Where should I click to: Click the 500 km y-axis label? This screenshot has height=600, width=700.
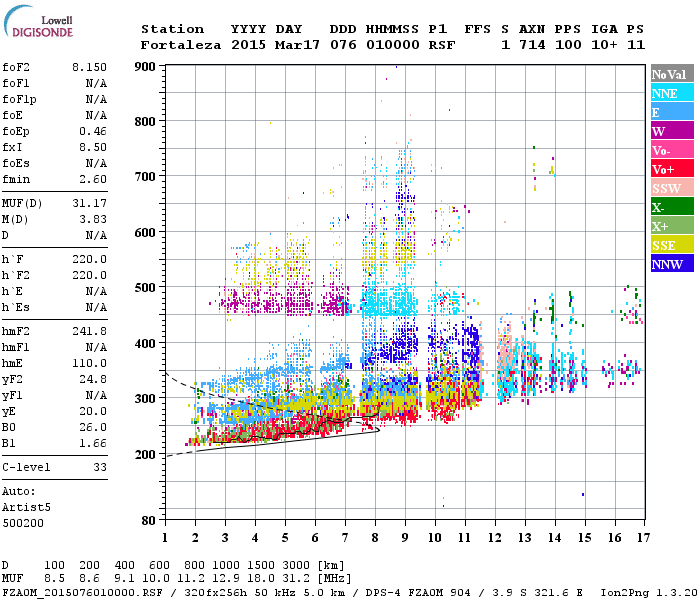pyautogui.click(x=145, y=288)
